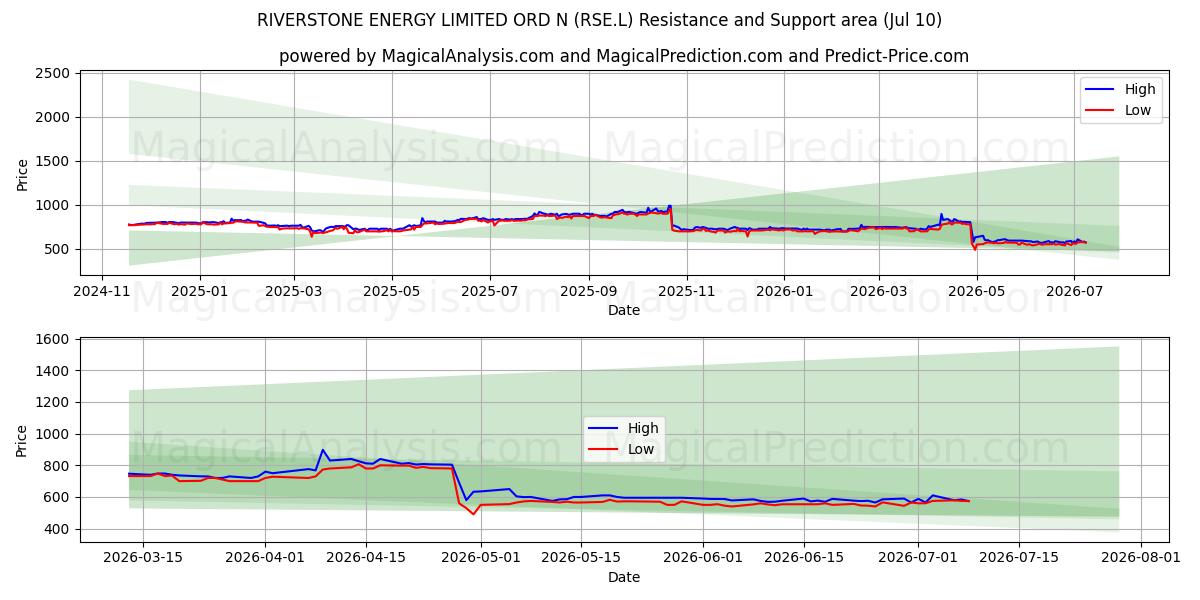This screenshot has width=1200, height=600.
Task: Click the '2025-03' x-axis label in the top chart
Action: click(x=294, y=291)
